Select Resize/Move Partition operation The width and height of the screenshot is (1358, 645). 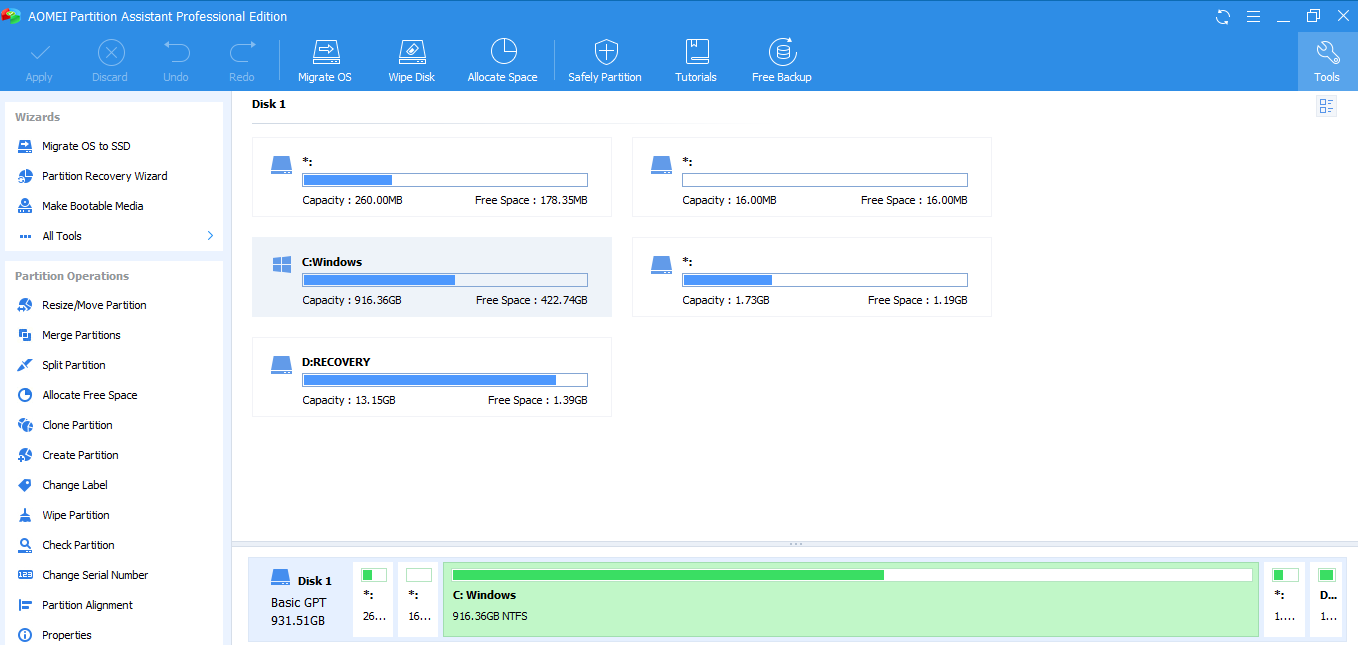pyautogui.click(x=94, y=305)
